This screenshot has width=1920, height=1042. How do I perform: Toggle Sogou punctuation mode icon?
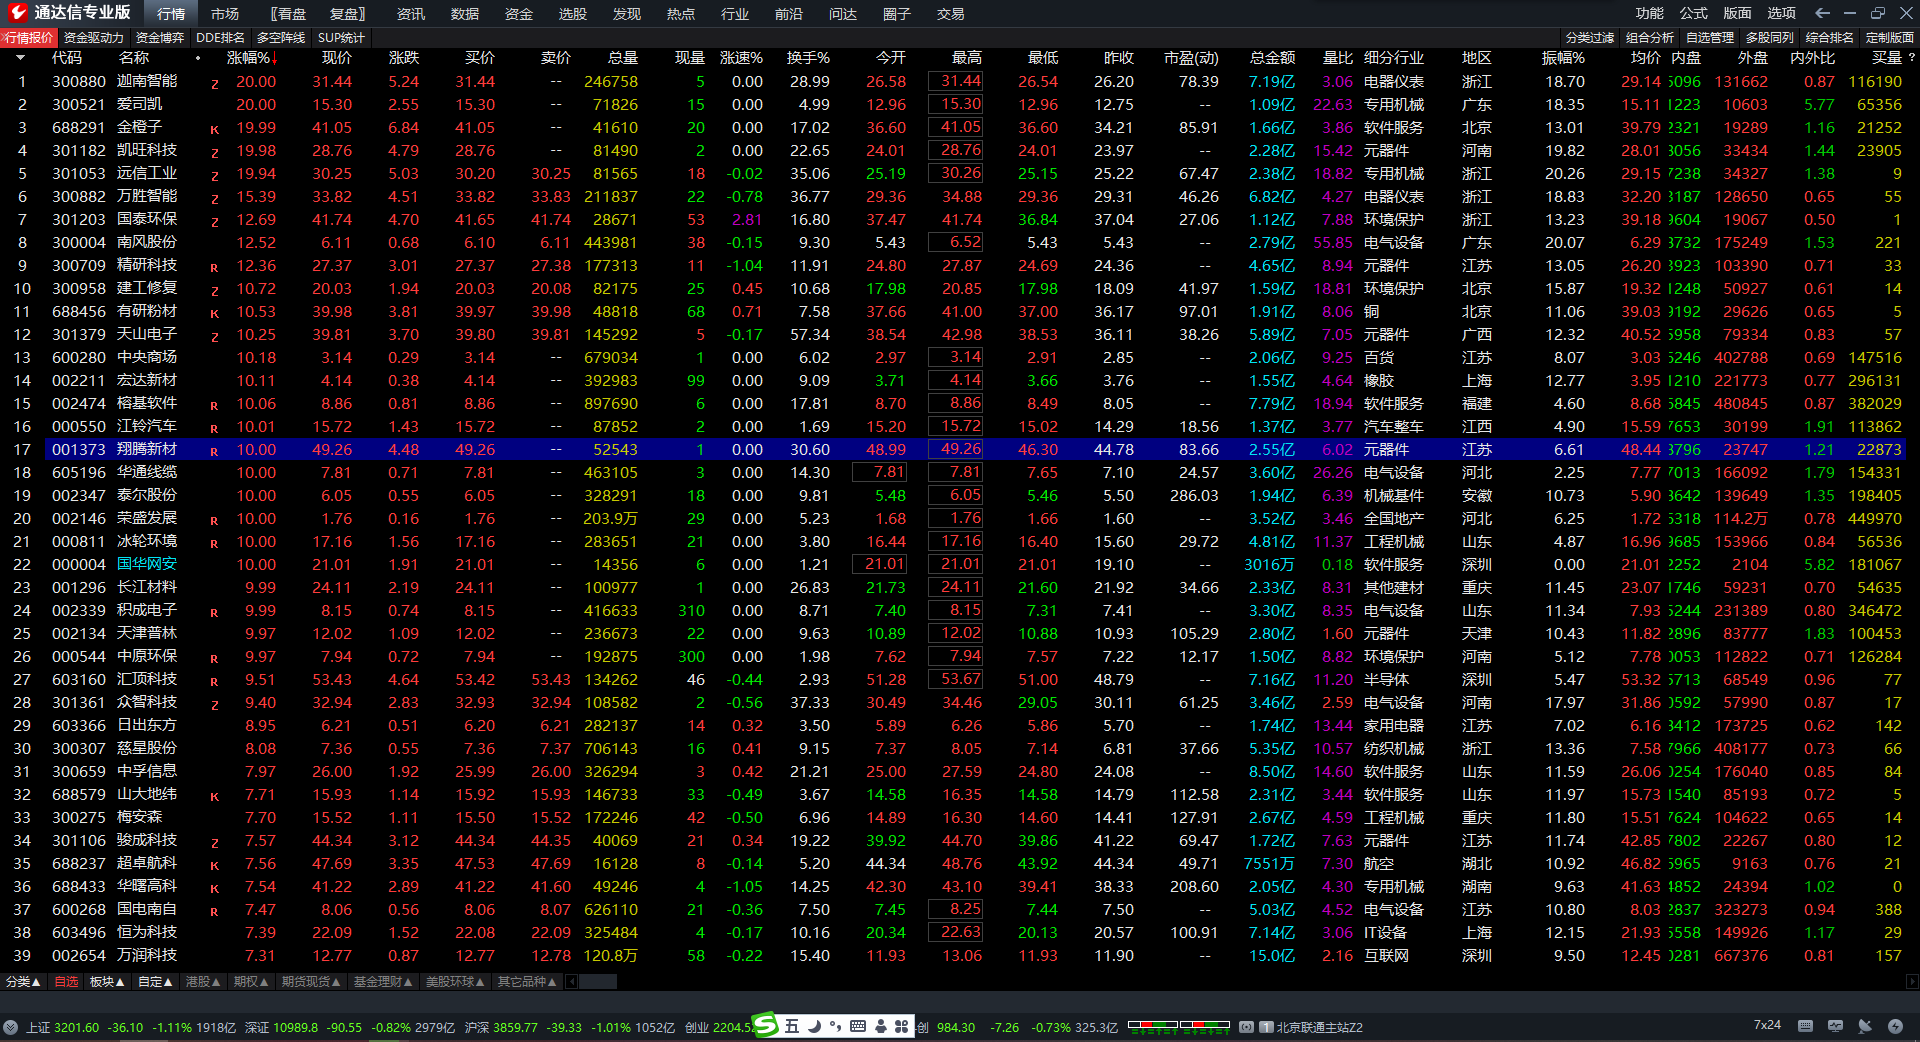pyautogui.click(x=836, y=1026)
